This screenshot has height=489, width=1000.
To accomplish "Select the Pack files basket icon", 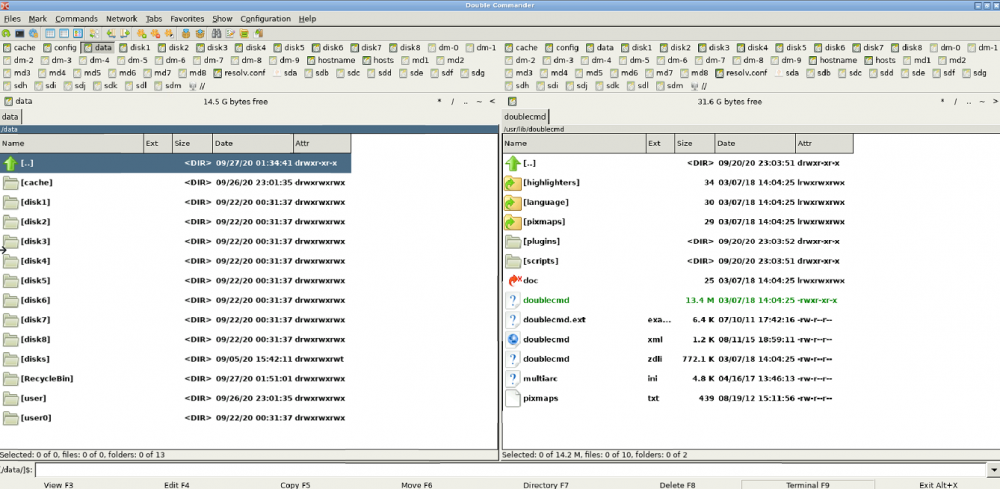I will tap(186, 33).
